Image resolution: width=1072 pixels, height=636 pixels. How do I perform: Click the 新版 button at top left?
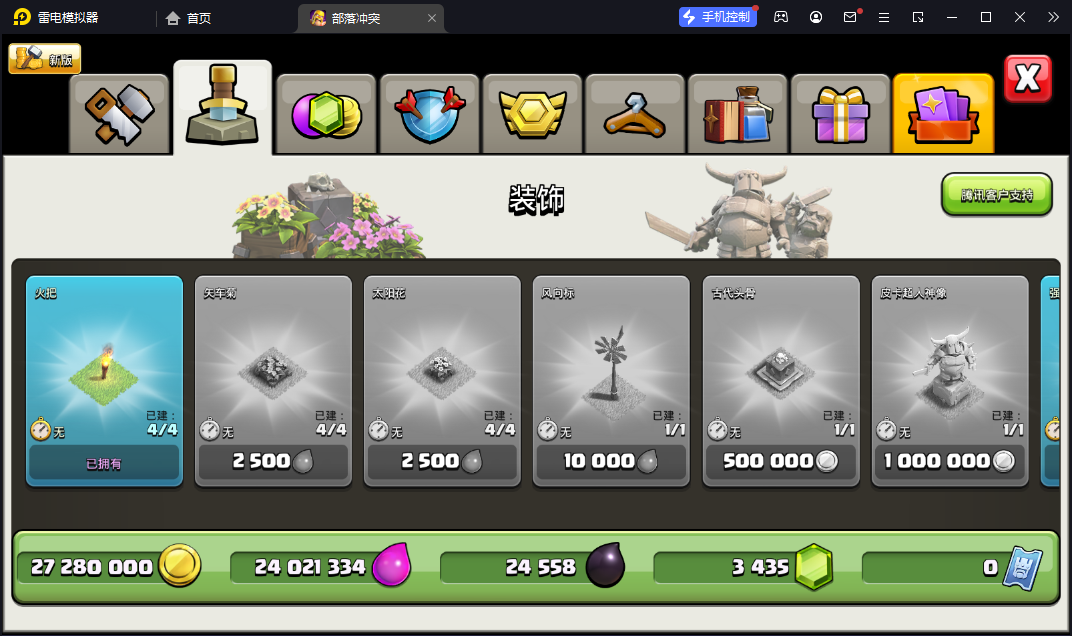point(45,59)
